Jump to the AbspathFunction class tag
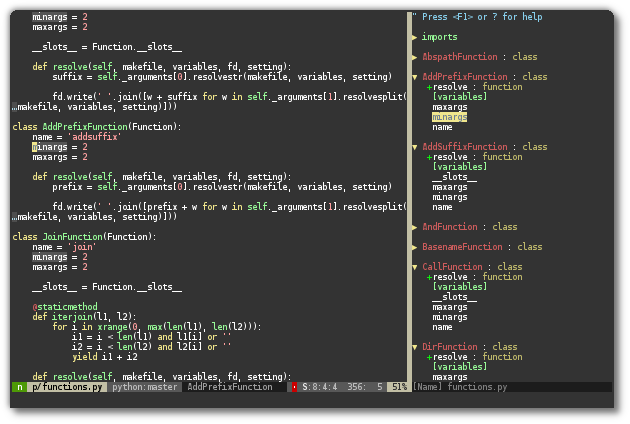 [460, 57]
